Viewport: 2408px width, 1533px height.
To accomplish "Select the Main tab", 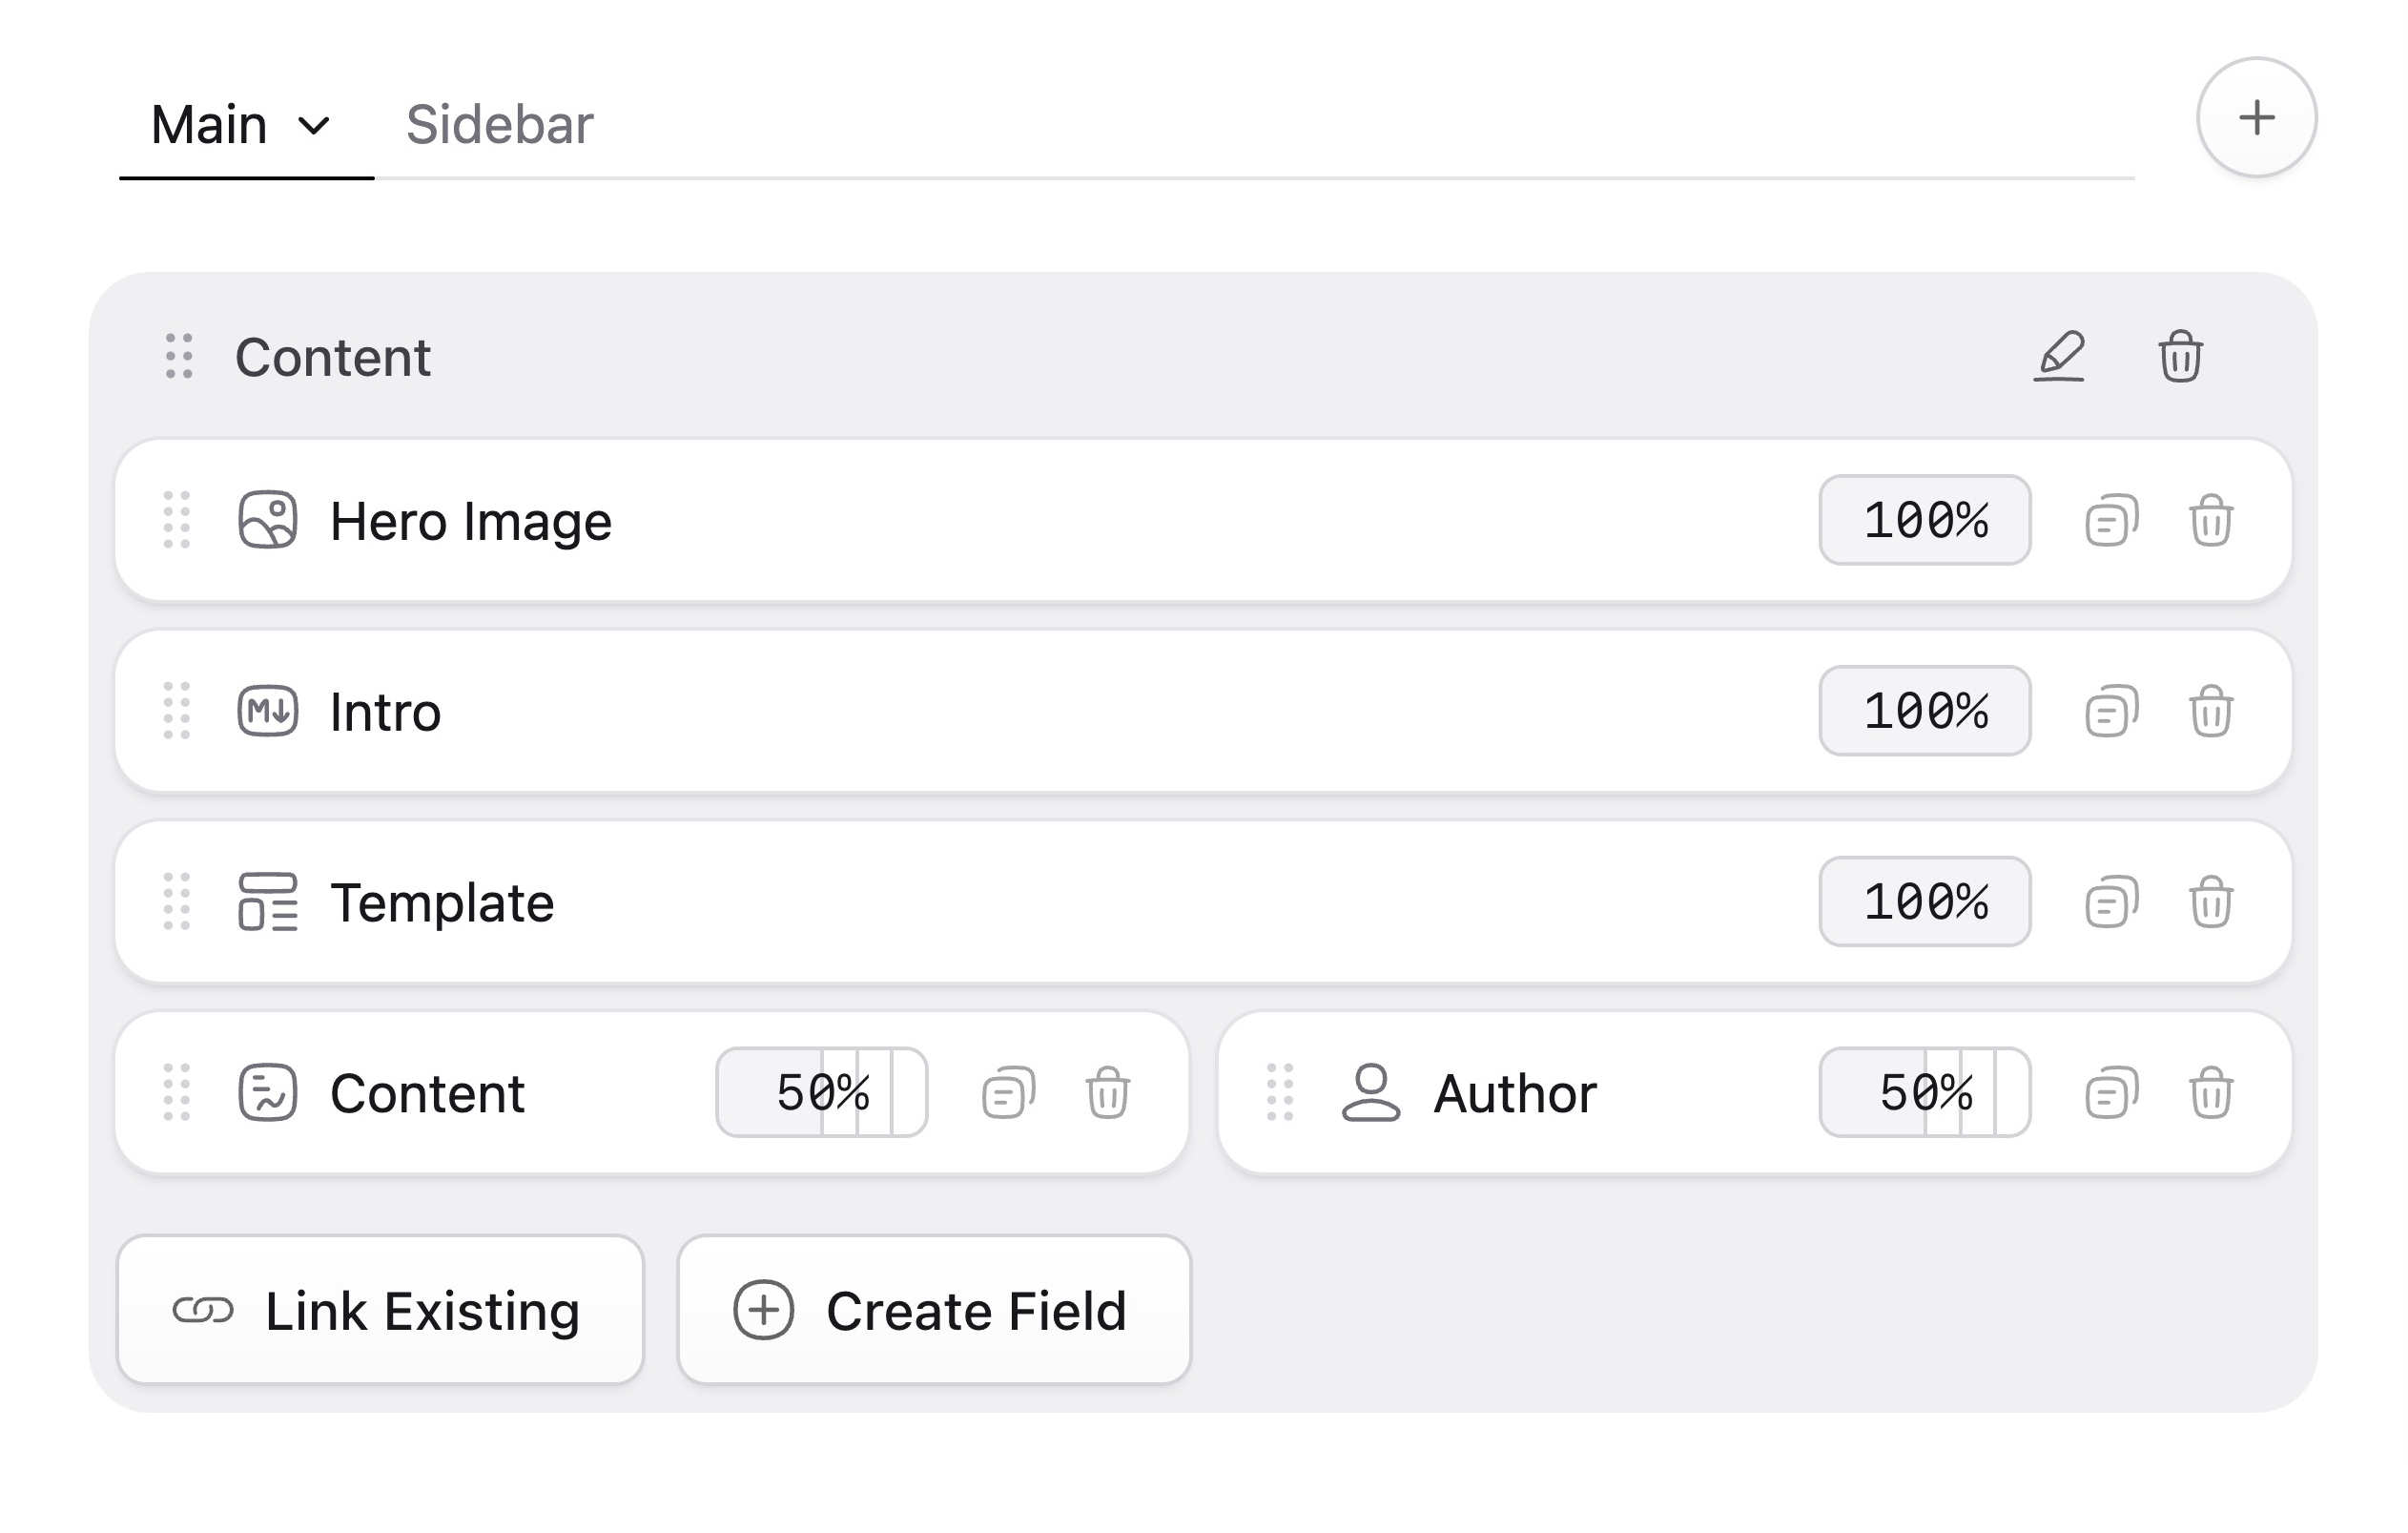I will (209, 125).
